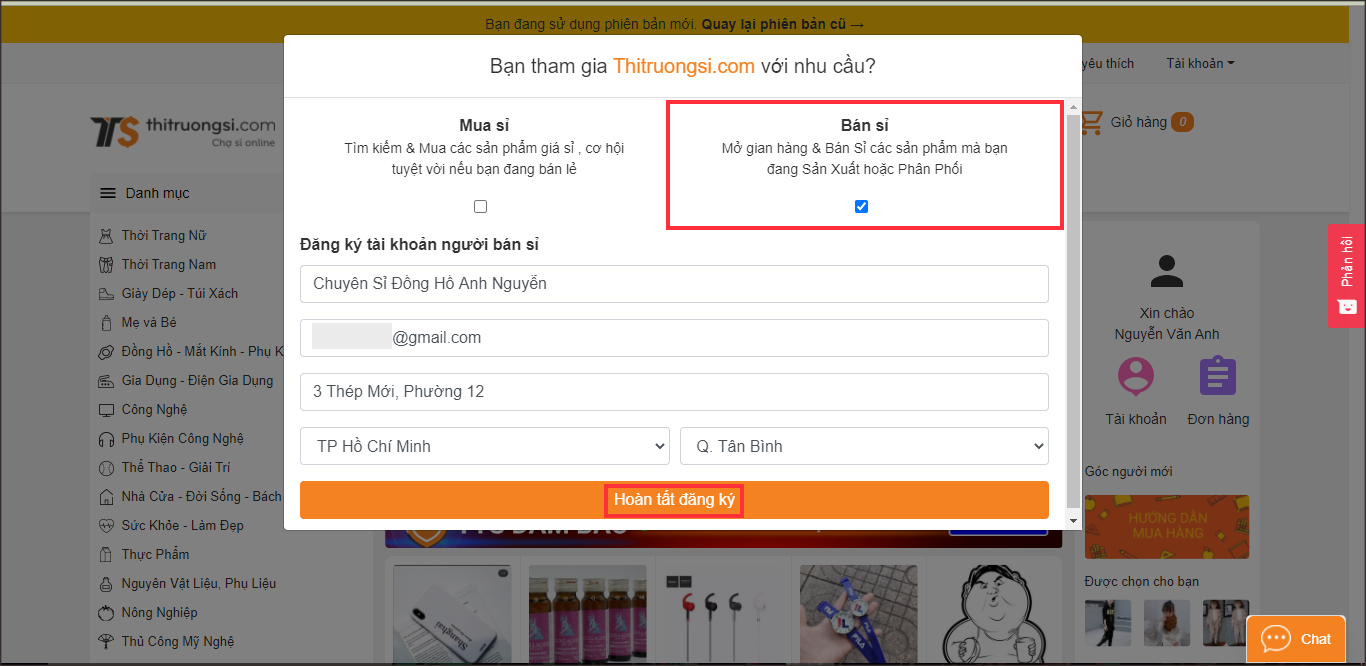Select Thực Phẩm menu item

[x=156, y=555]
